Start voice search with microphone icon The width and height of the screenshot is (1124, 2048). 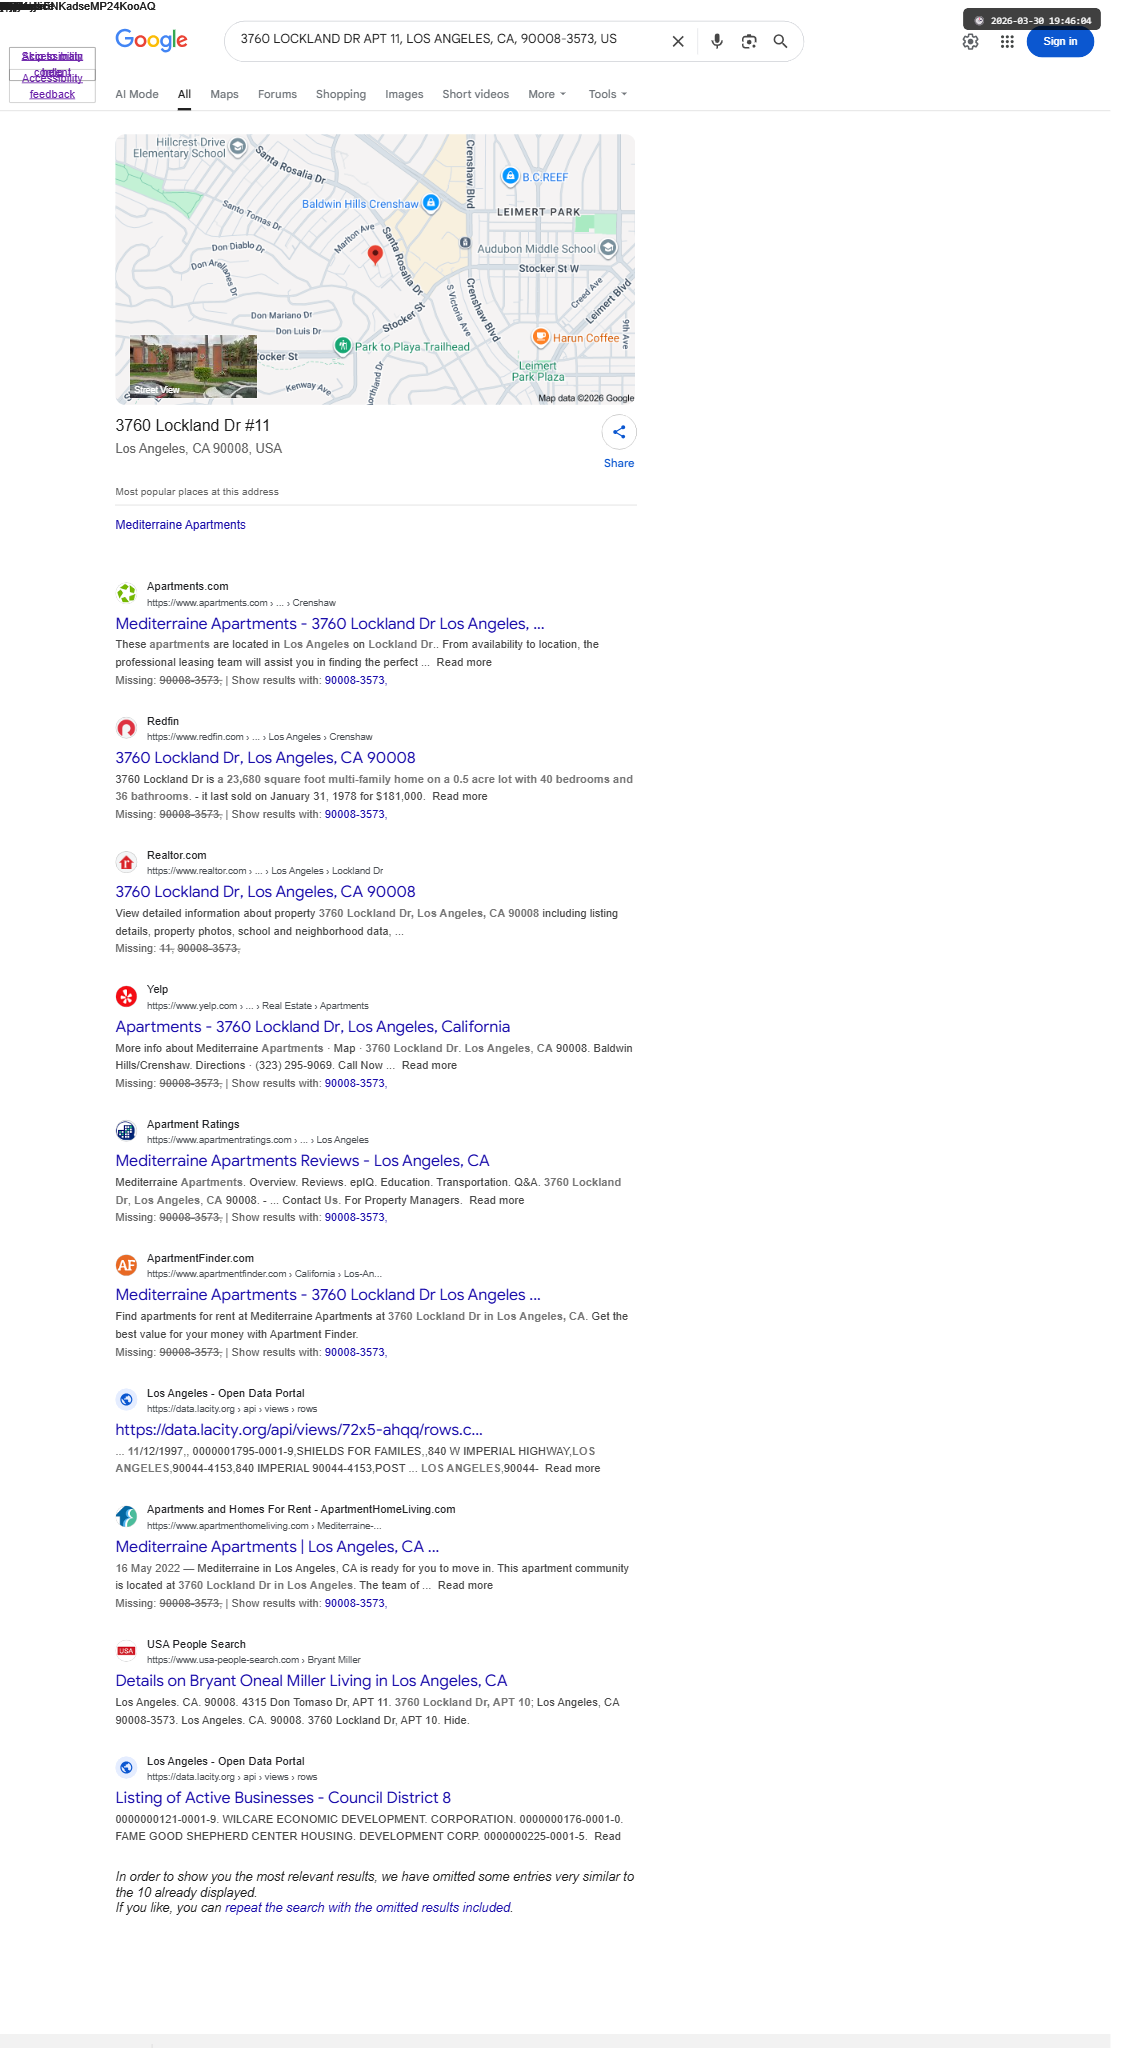point(717,41)
